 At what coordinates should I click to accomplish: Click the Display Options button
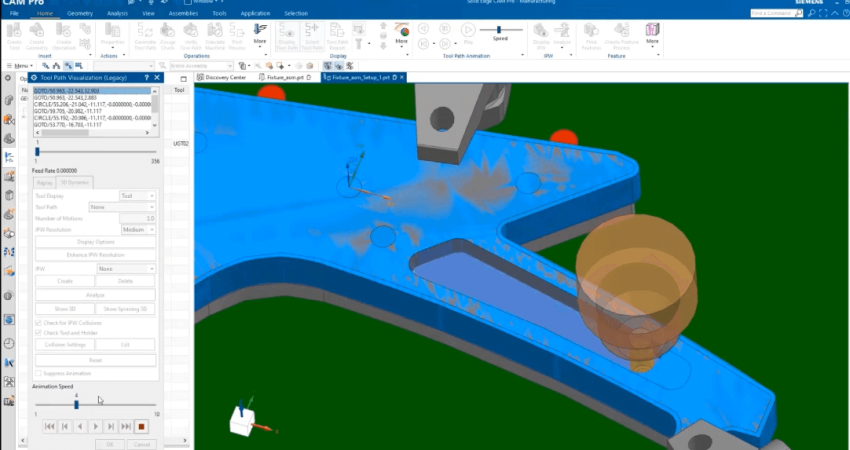pyautogui.click(x=95, y=242)
